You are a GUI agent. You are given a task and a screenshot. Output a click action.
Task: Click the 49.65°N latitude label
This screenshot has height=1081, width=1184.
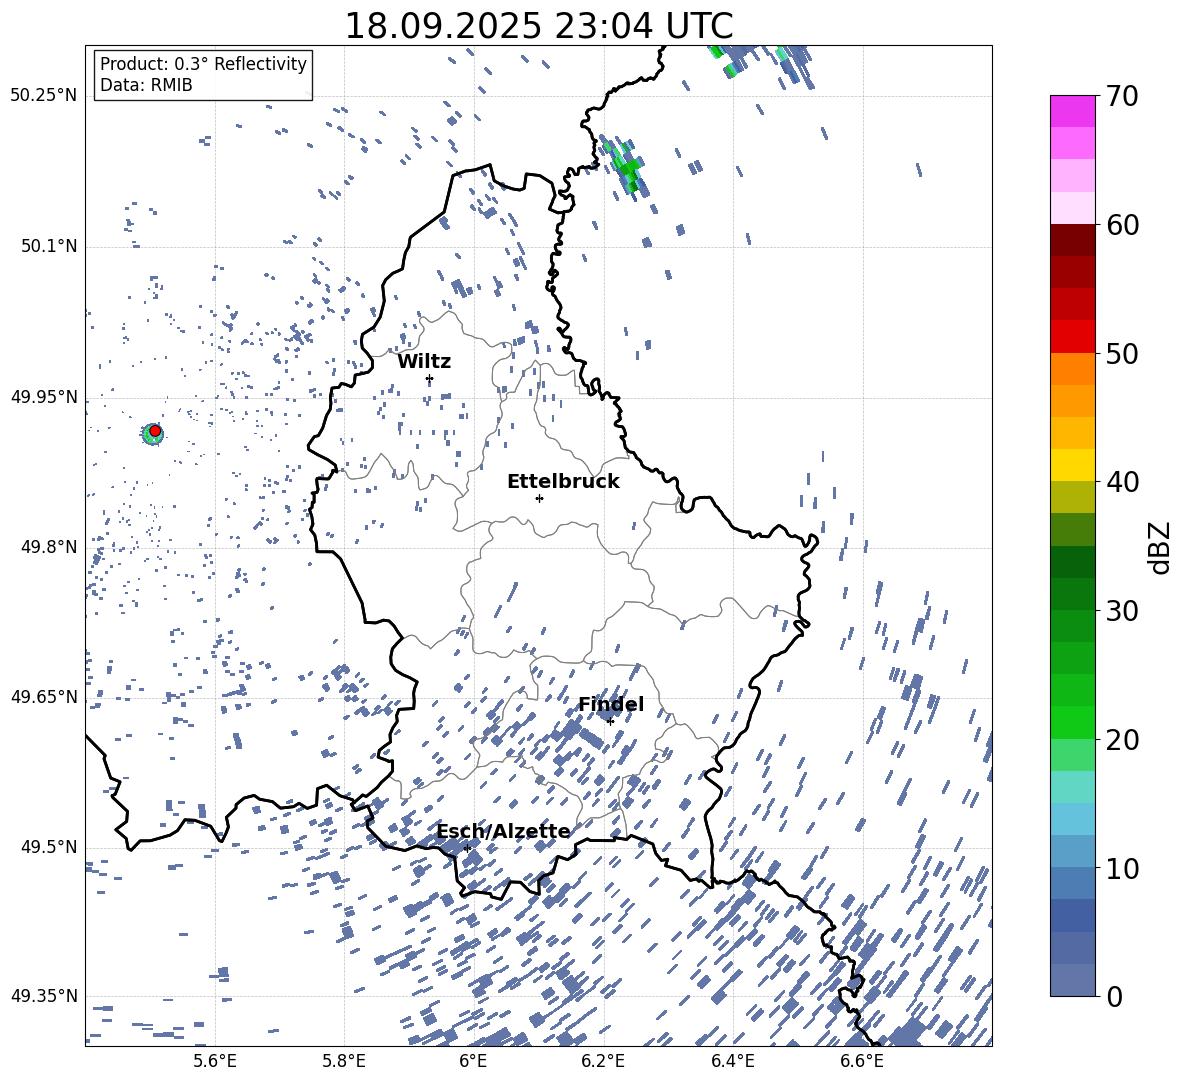coord(44,697)
